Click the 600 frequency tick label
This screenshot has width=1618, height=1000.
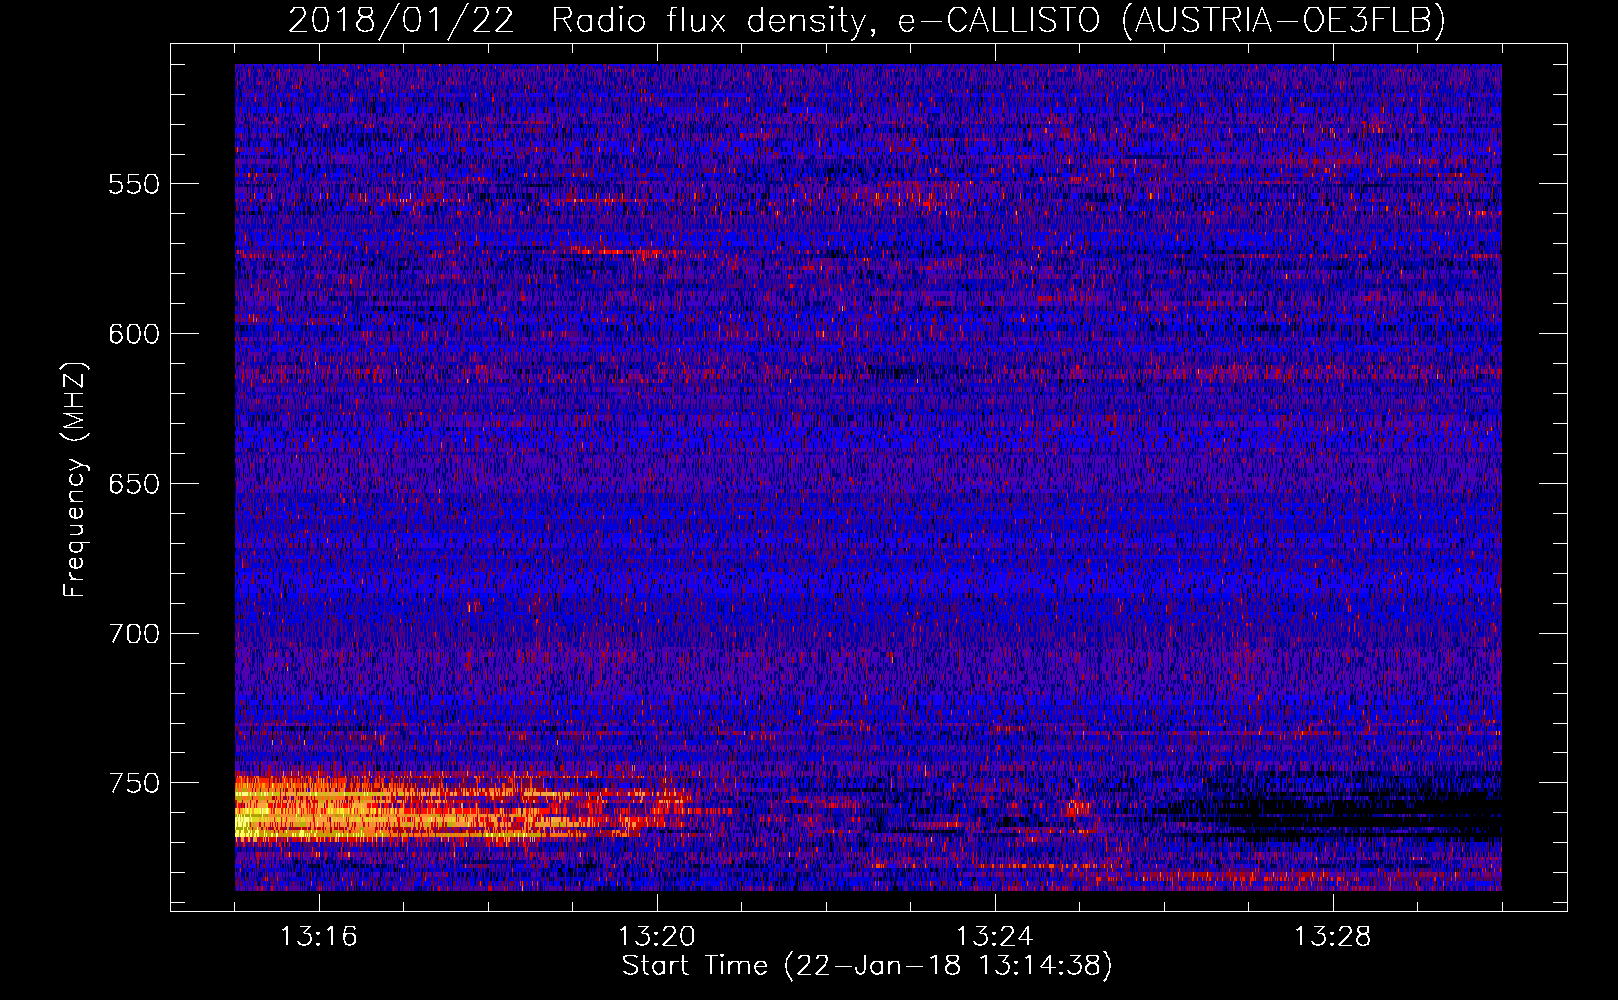(134, 334)
